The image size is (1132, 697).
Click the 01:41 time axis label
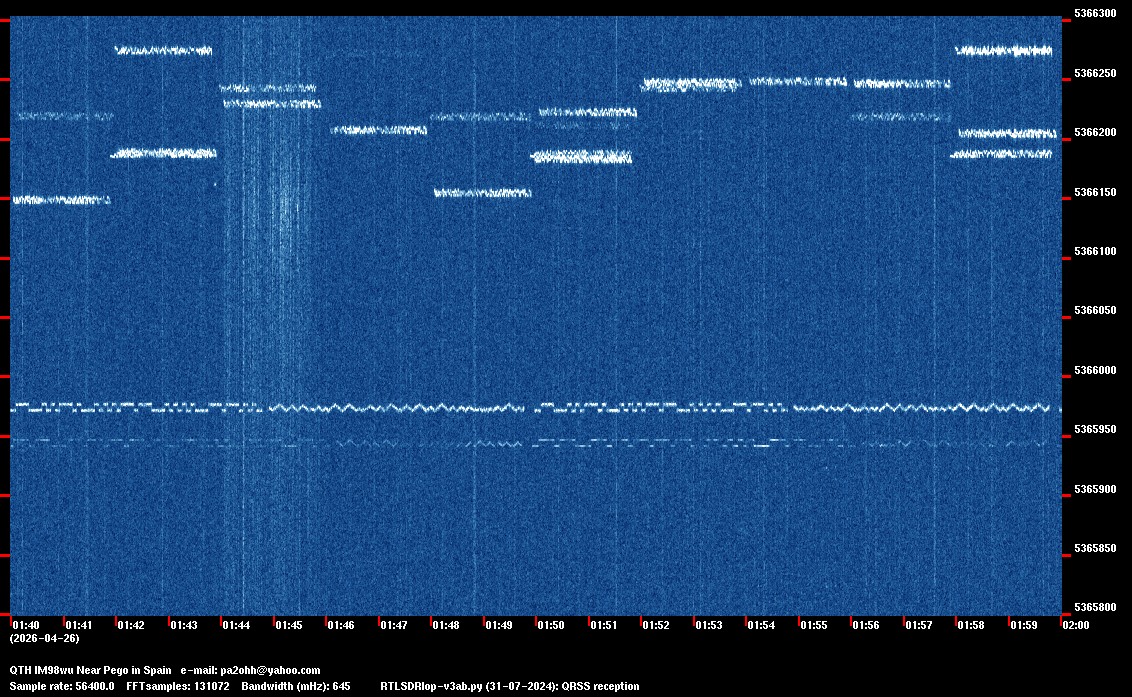(x=79, y=625)
